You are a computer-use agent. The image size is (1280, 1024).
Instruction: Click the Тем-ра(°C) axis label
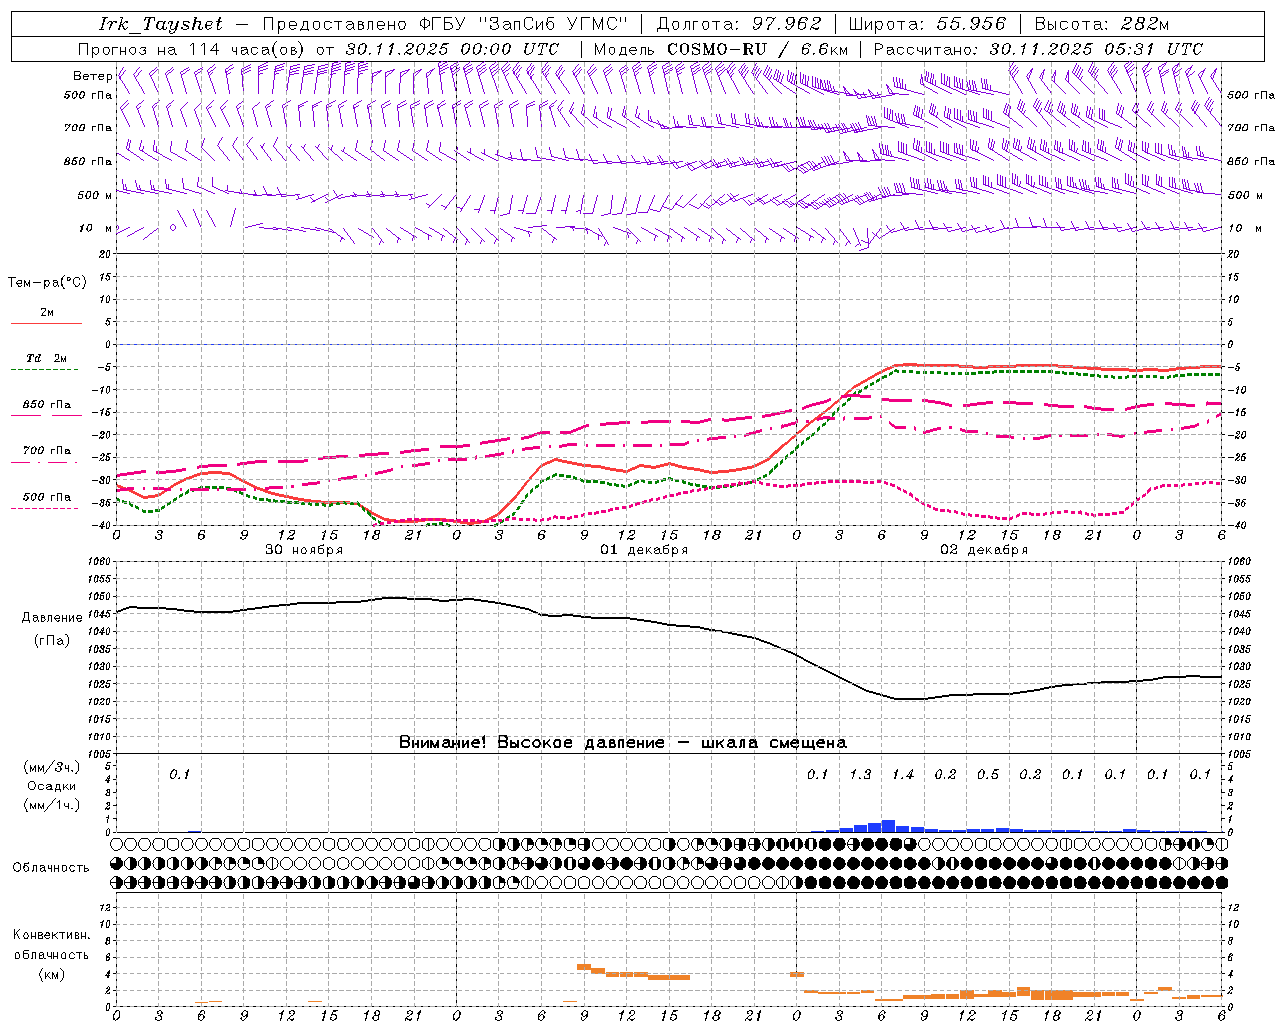coord(47,283)
